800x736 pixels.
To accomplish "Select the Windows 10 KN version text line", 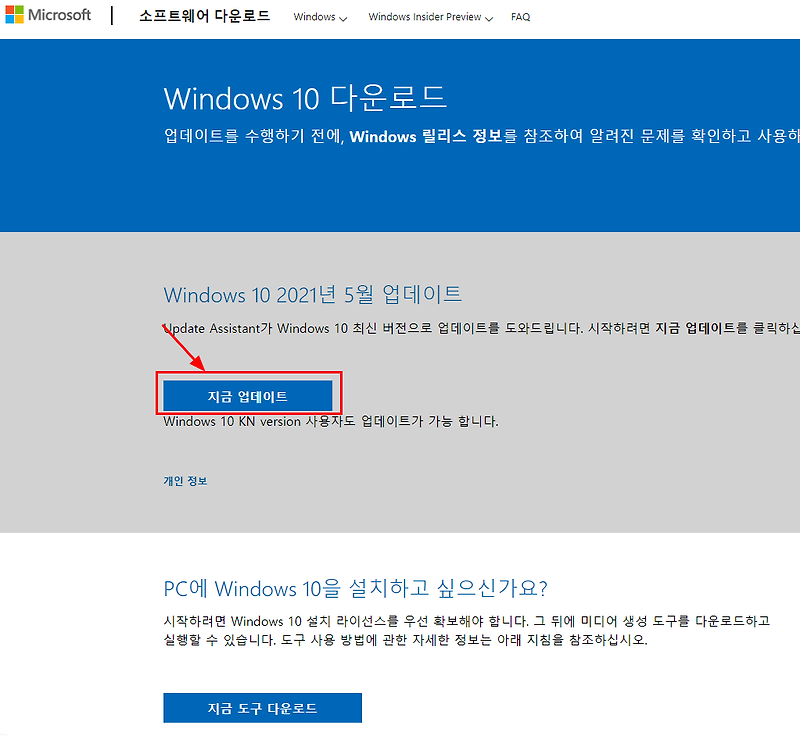I will click(331, 421).
